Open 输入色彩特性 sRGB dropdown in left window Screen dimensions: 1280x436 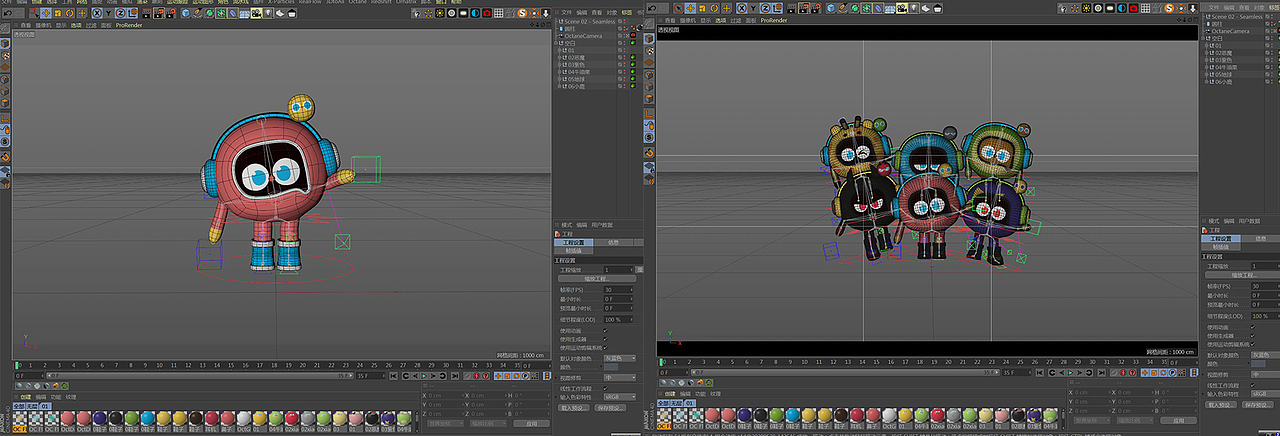click(x=619, y=396)
